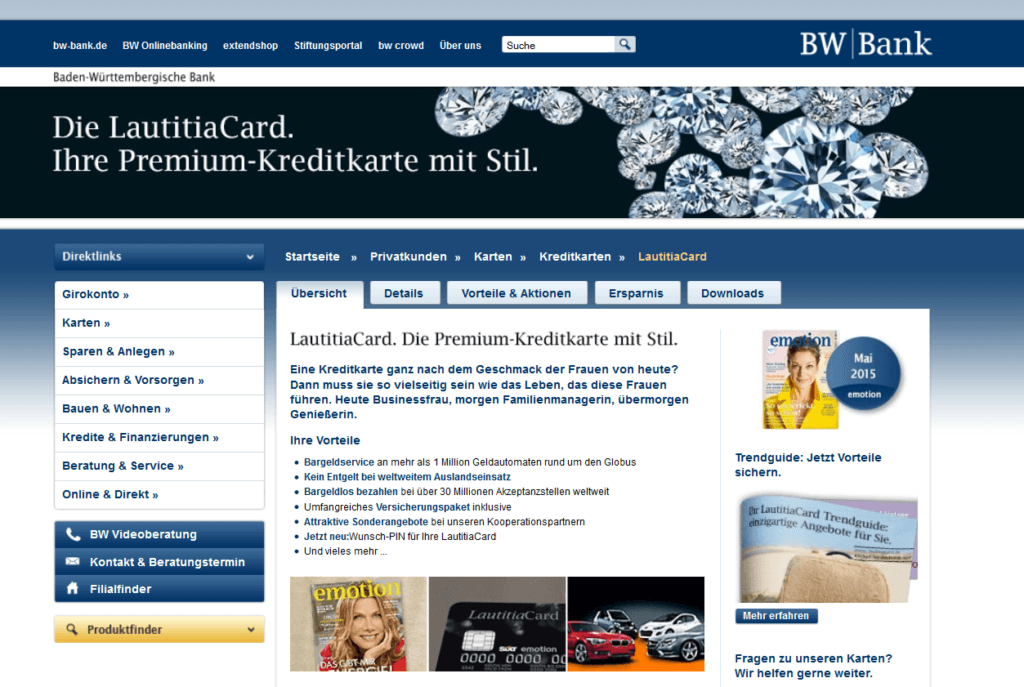Click the emotion magazine cover thumbnail at bottom
The image size is (1024, 687).
pyautogui.click(x=359, y=624)
